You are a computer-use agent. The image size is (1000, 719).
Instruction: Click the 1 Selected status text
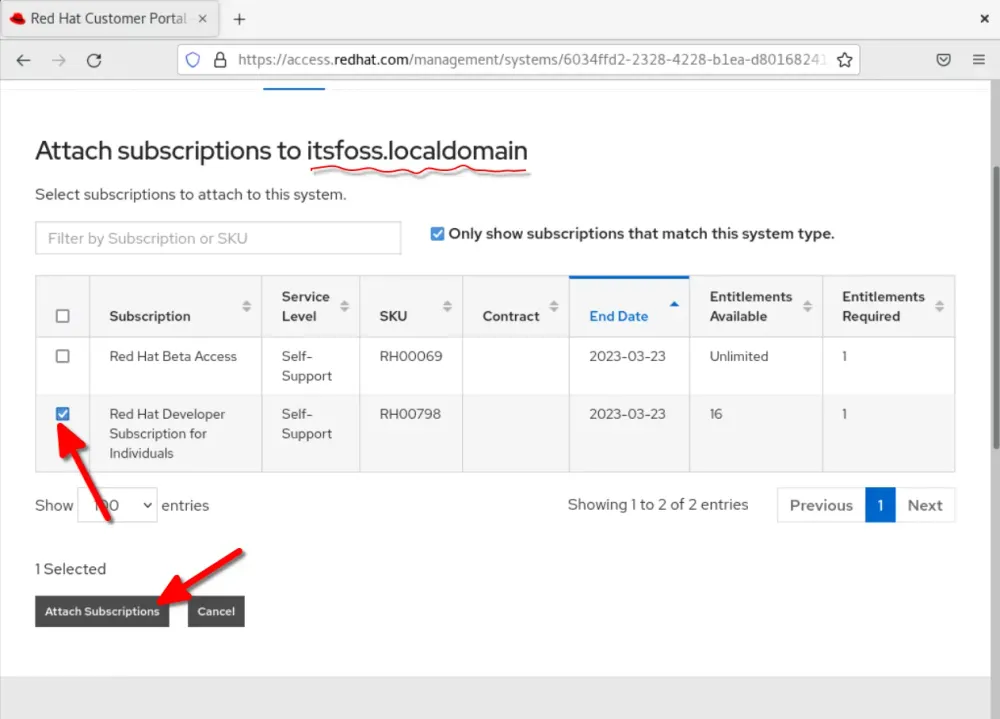coord(70,568)
